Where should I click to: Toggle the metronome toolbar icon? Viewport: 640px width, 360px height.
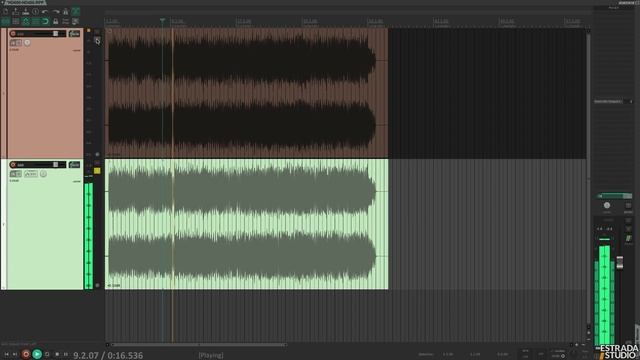point(65,11)
